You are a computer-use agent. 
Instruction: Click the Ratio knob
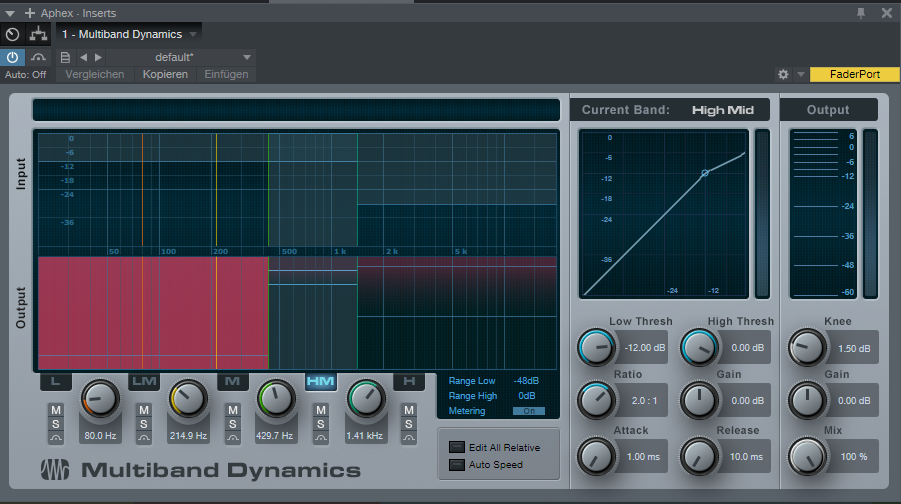(596, 400)
